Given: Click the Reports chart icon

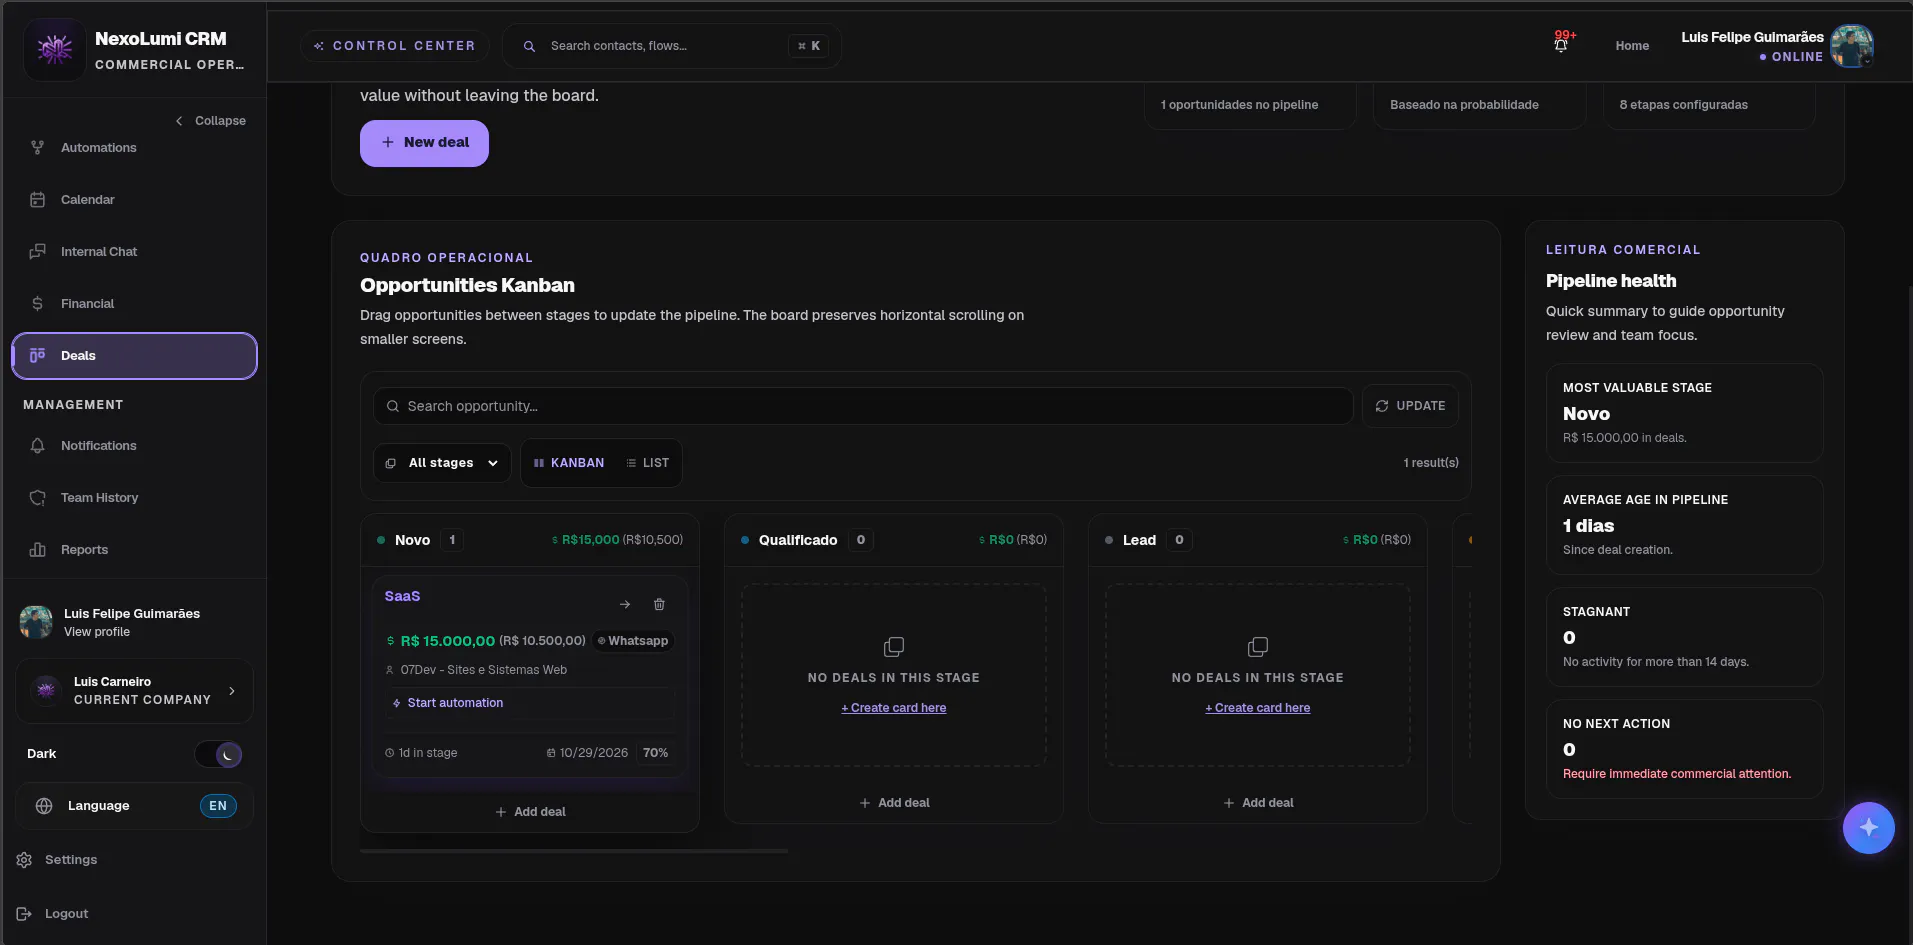Looking at the screenshot, I should (37, 550).
